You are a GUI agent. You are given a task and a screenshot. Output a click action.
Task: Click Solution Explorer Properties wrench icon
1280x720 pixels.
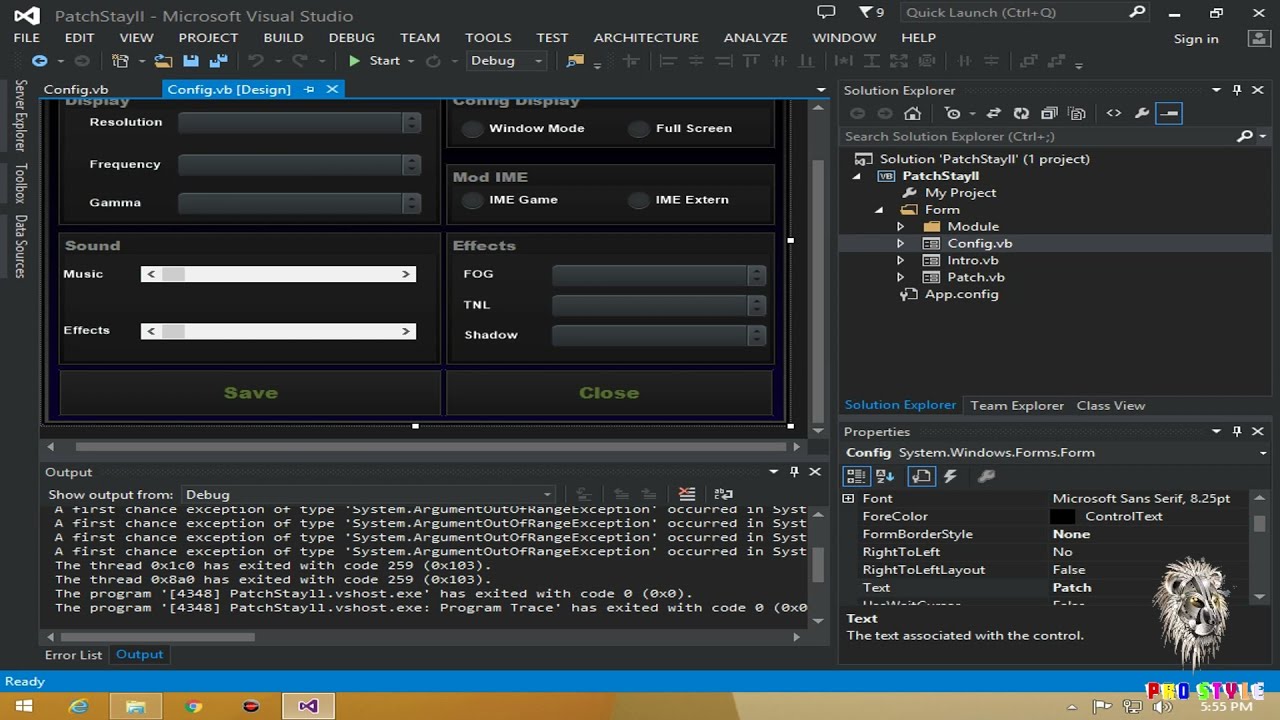coord(1142,113)
